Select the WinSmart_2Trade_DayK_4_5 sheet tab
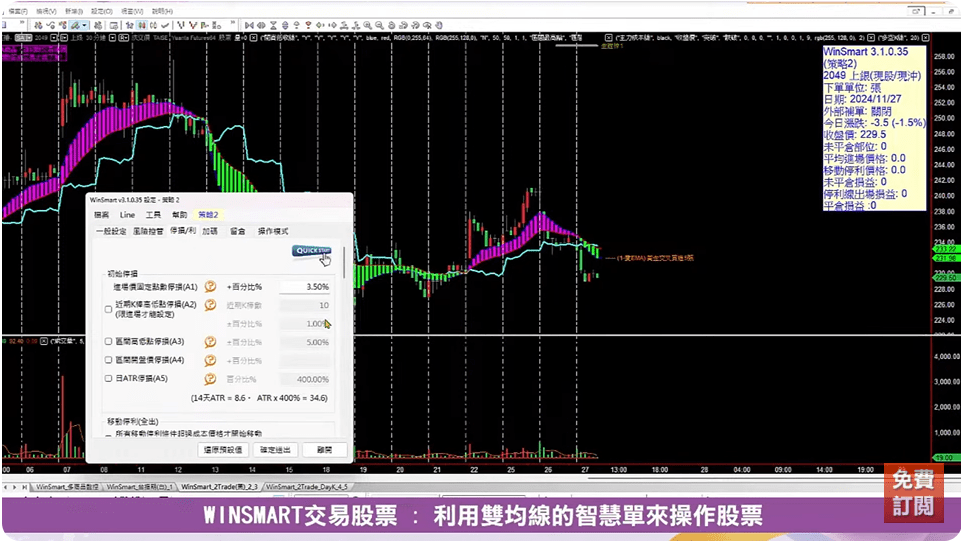Viewport: 961px width, 541px height. (x=306, y=487)
